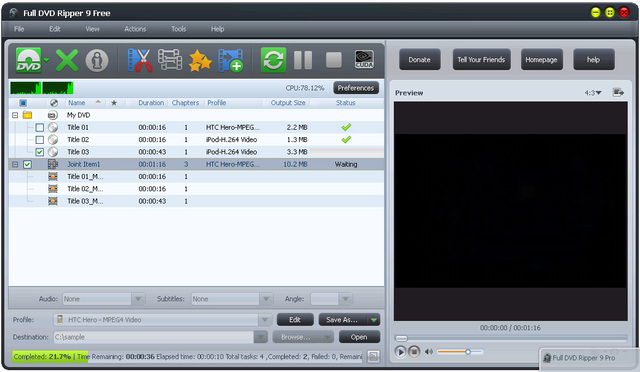The width and height of the screenshot is (640, 372).
Task: Click the green X remove icon
Action: tap(67, 60)
